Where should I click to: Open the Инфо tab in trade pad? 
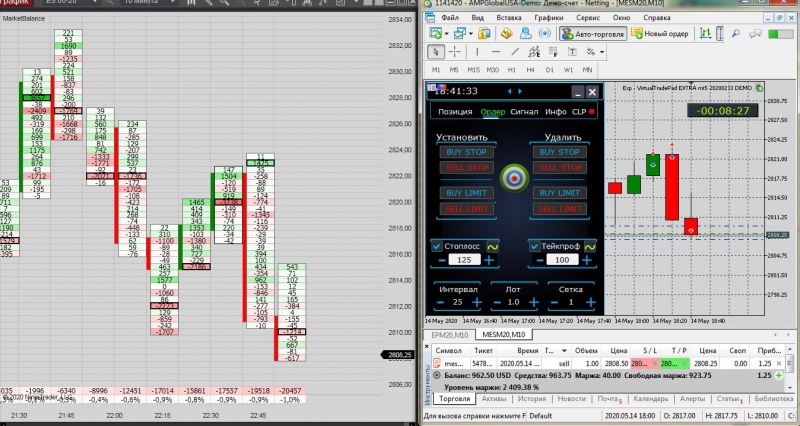point(555,112)
